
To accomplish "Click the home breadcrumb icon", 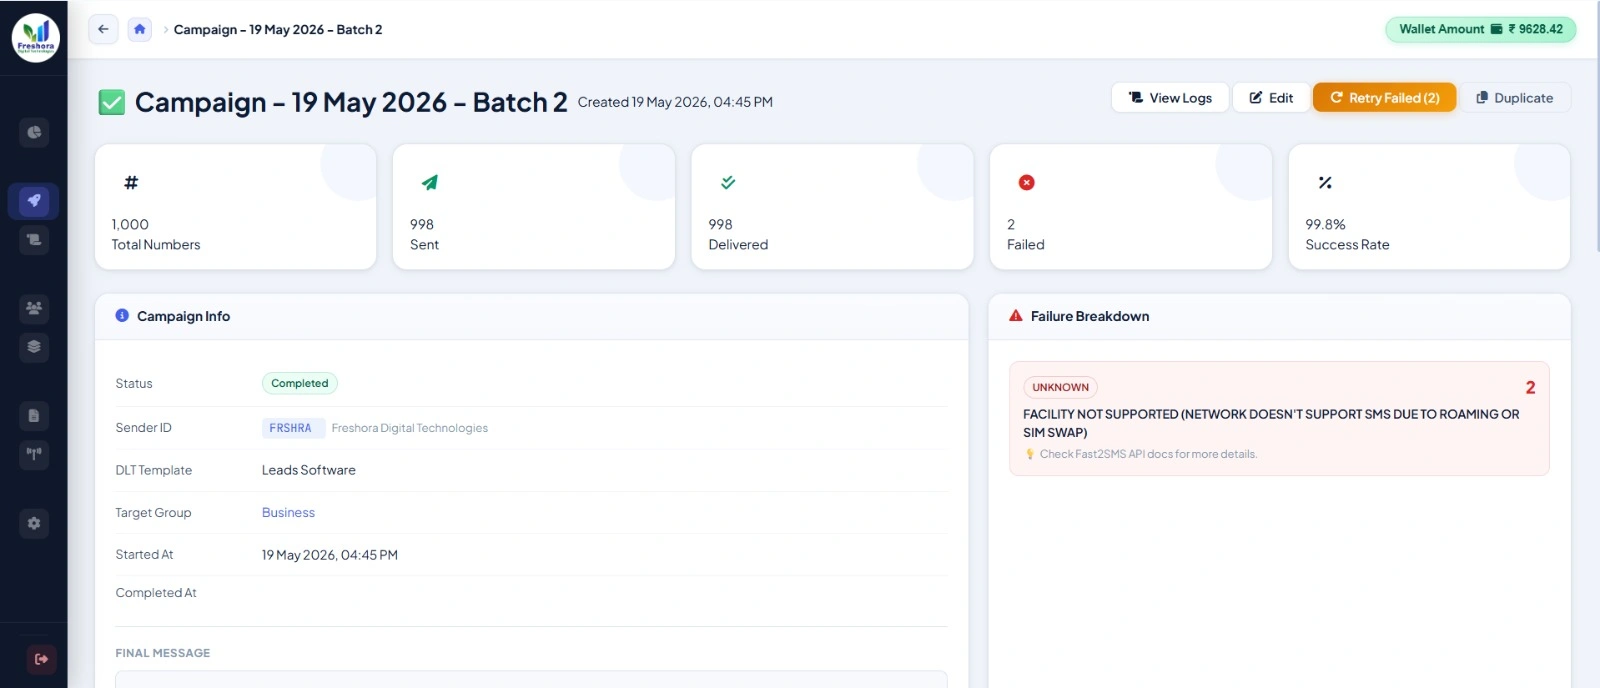I will pos(140,29).
